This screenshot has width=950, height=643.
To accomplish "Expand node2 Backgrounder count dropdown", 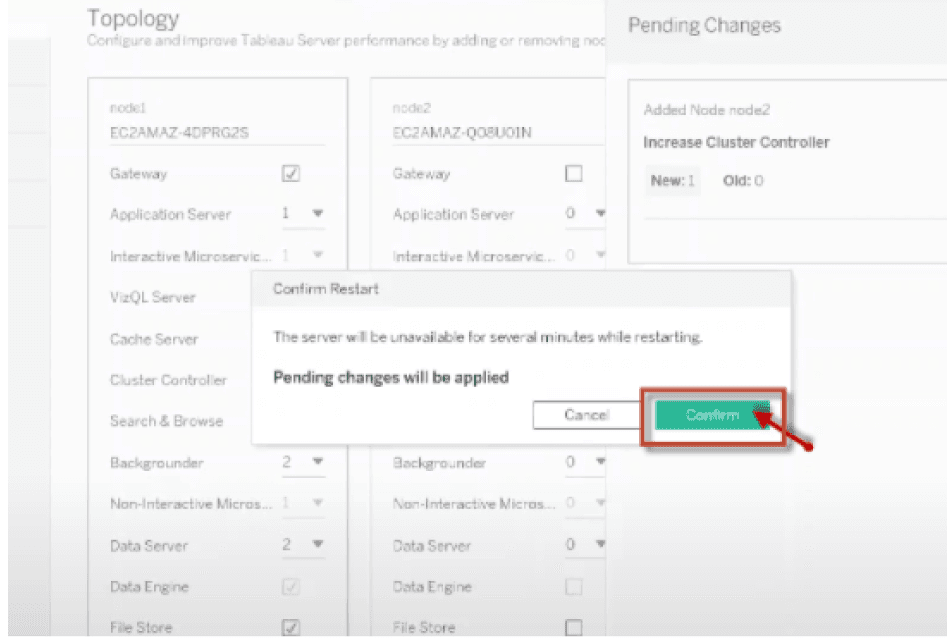I will (x=585, y=463).
